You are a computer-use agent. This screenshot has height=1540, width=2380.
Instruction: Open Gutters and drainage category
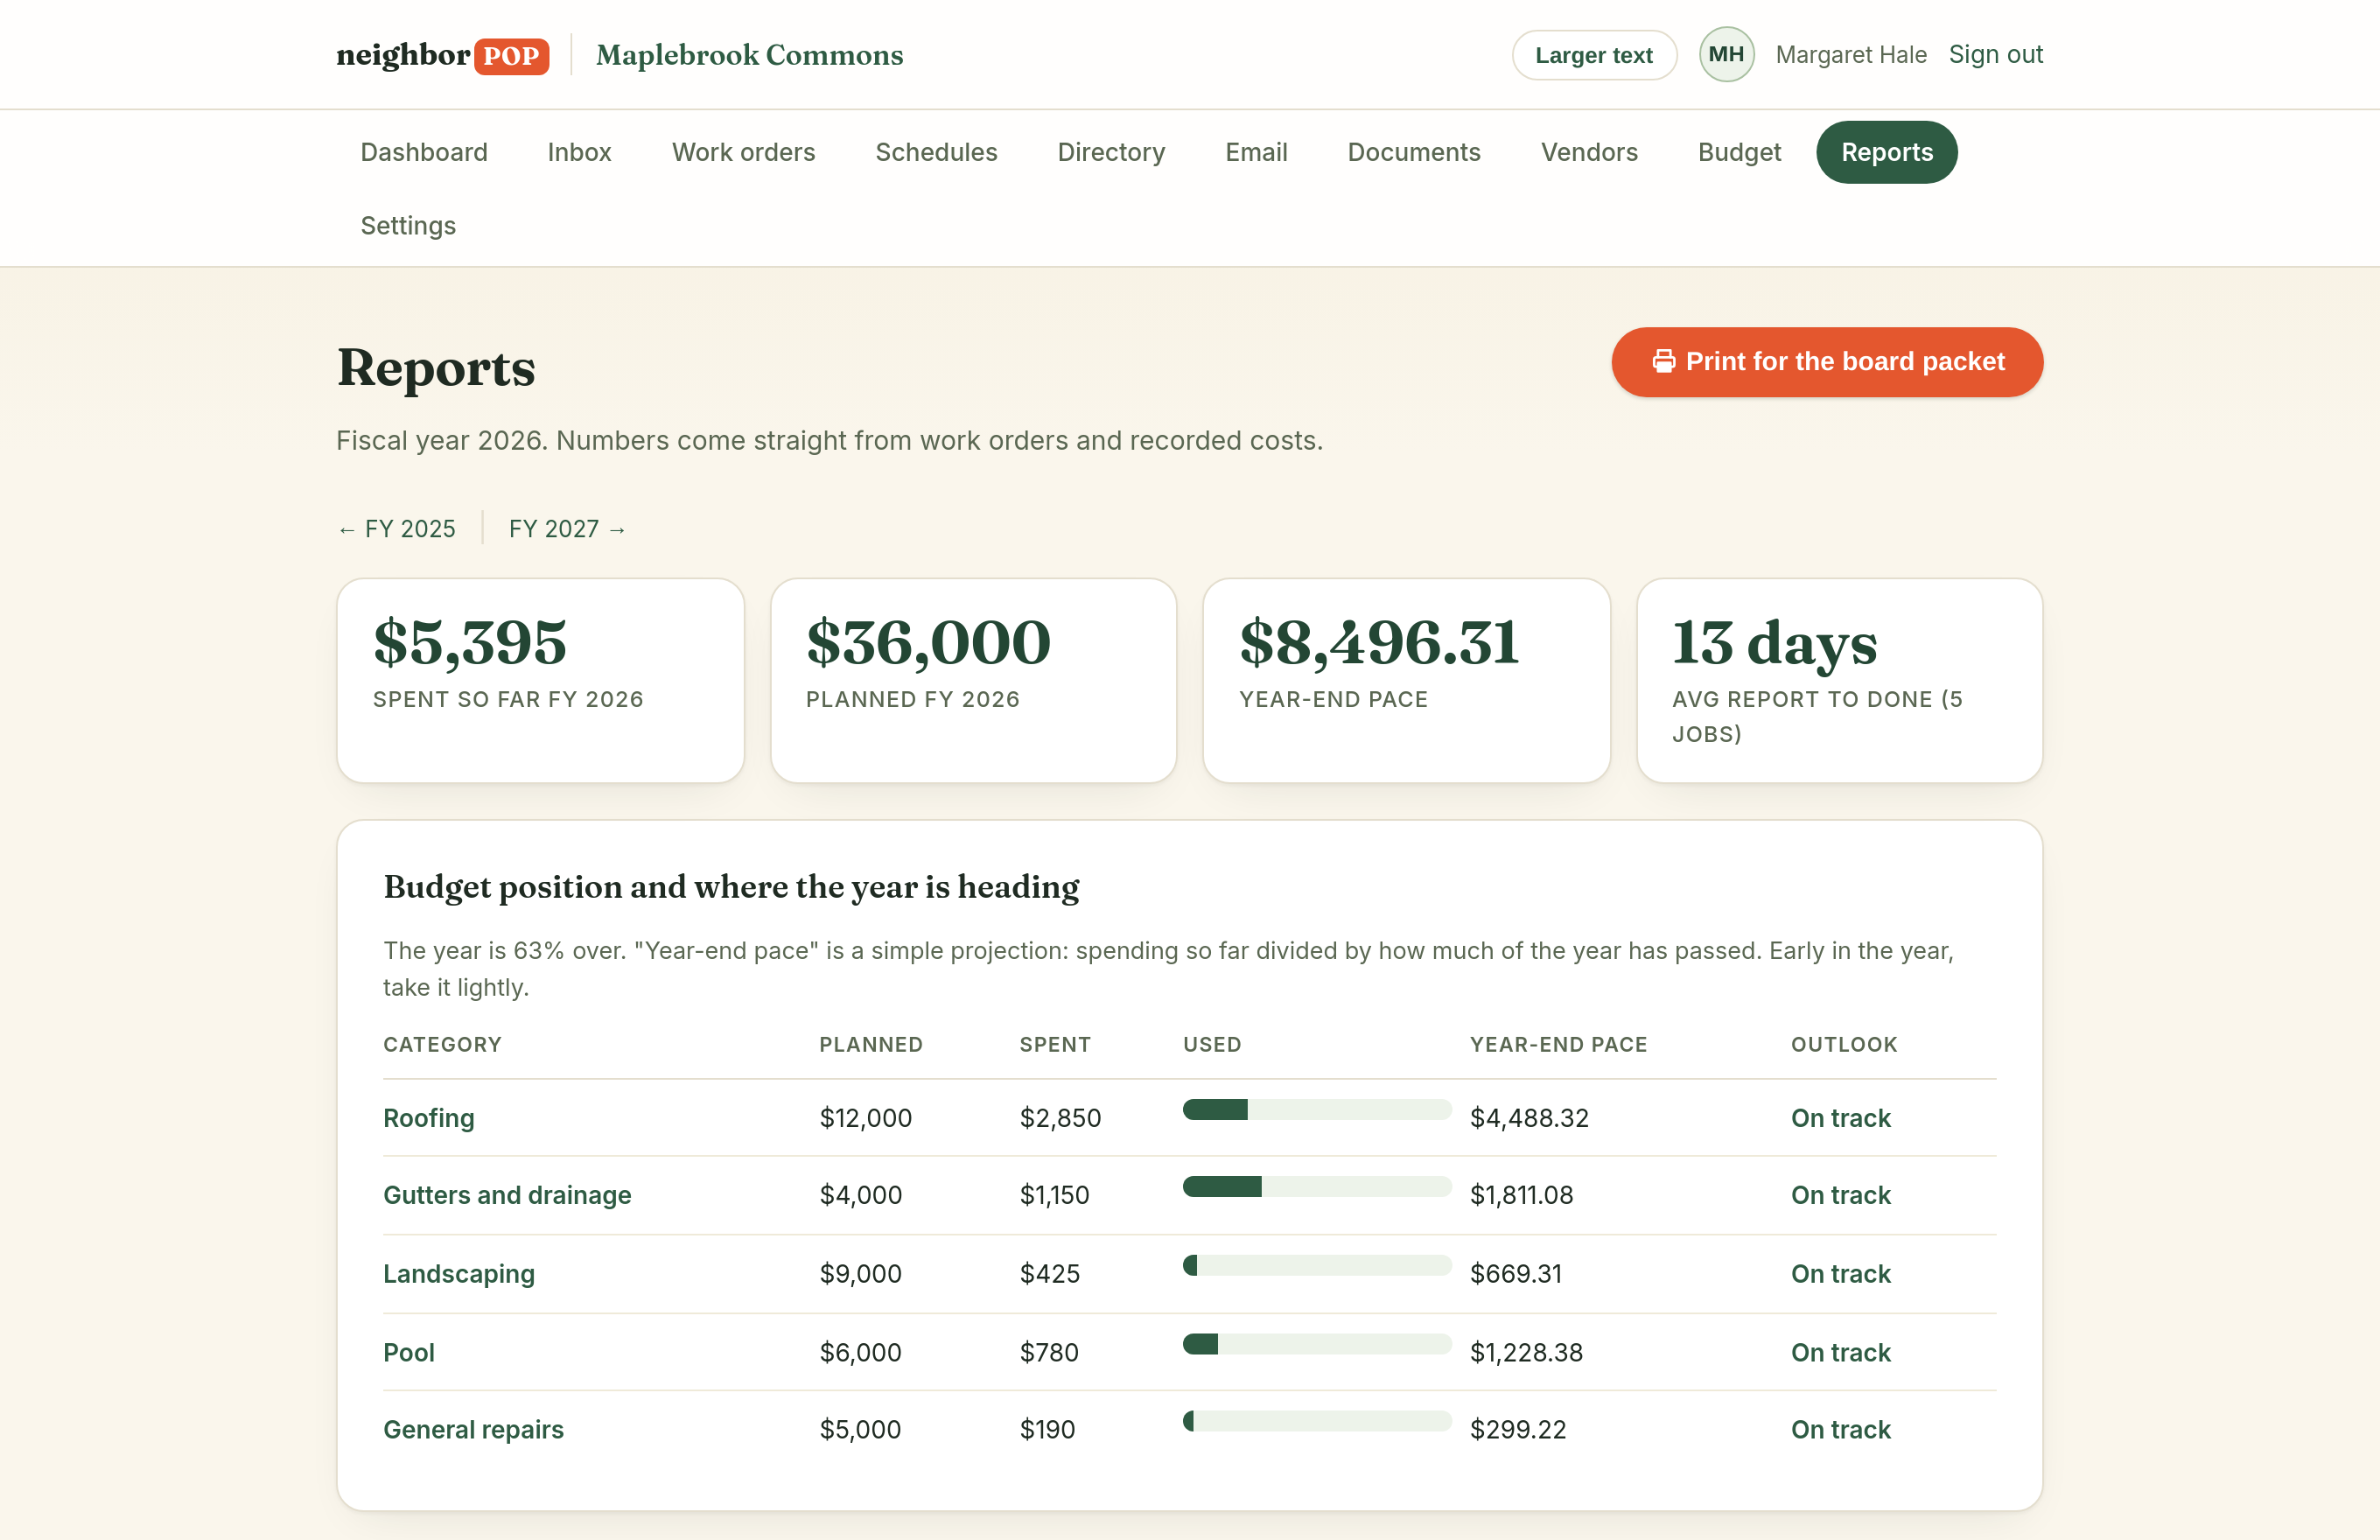coord(507,1195)
